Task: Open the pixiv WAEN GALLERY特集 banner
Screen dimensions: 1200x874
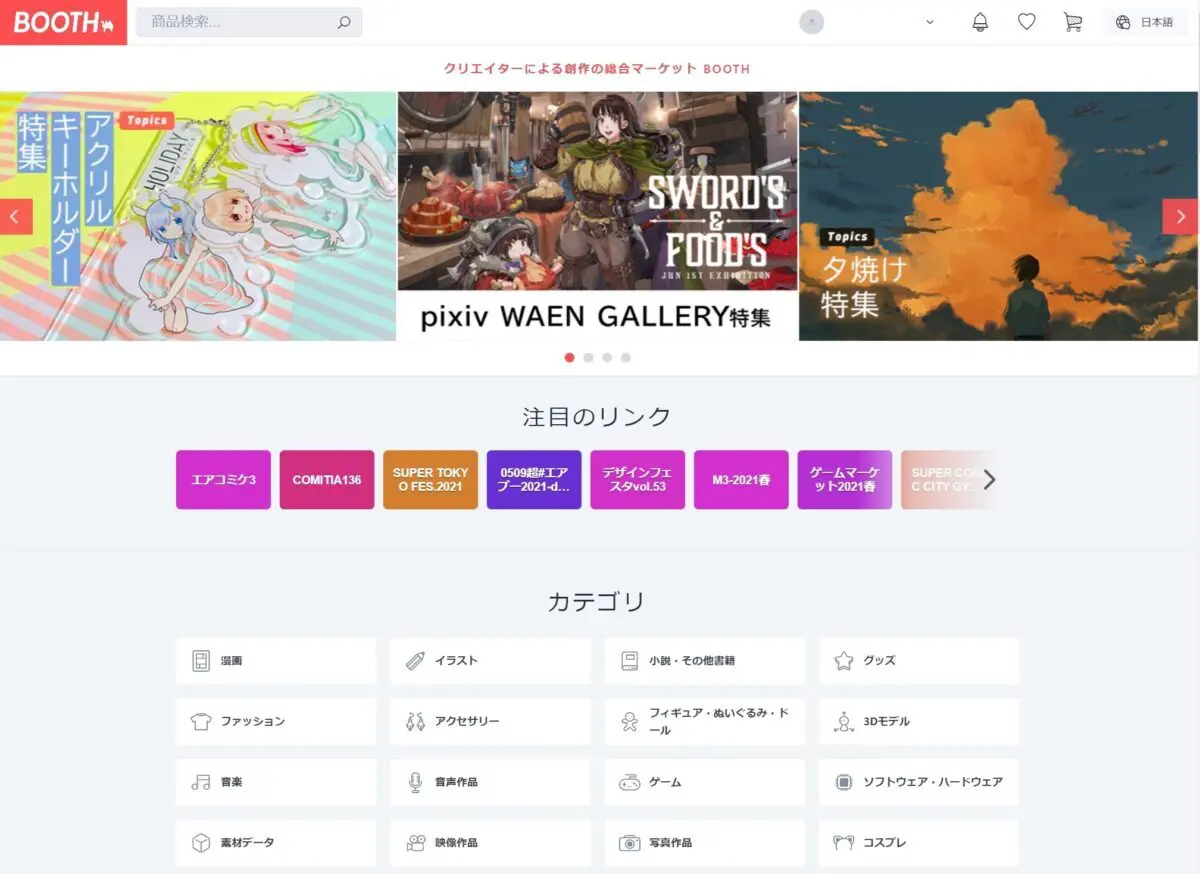Action: (x=598, y=216)
